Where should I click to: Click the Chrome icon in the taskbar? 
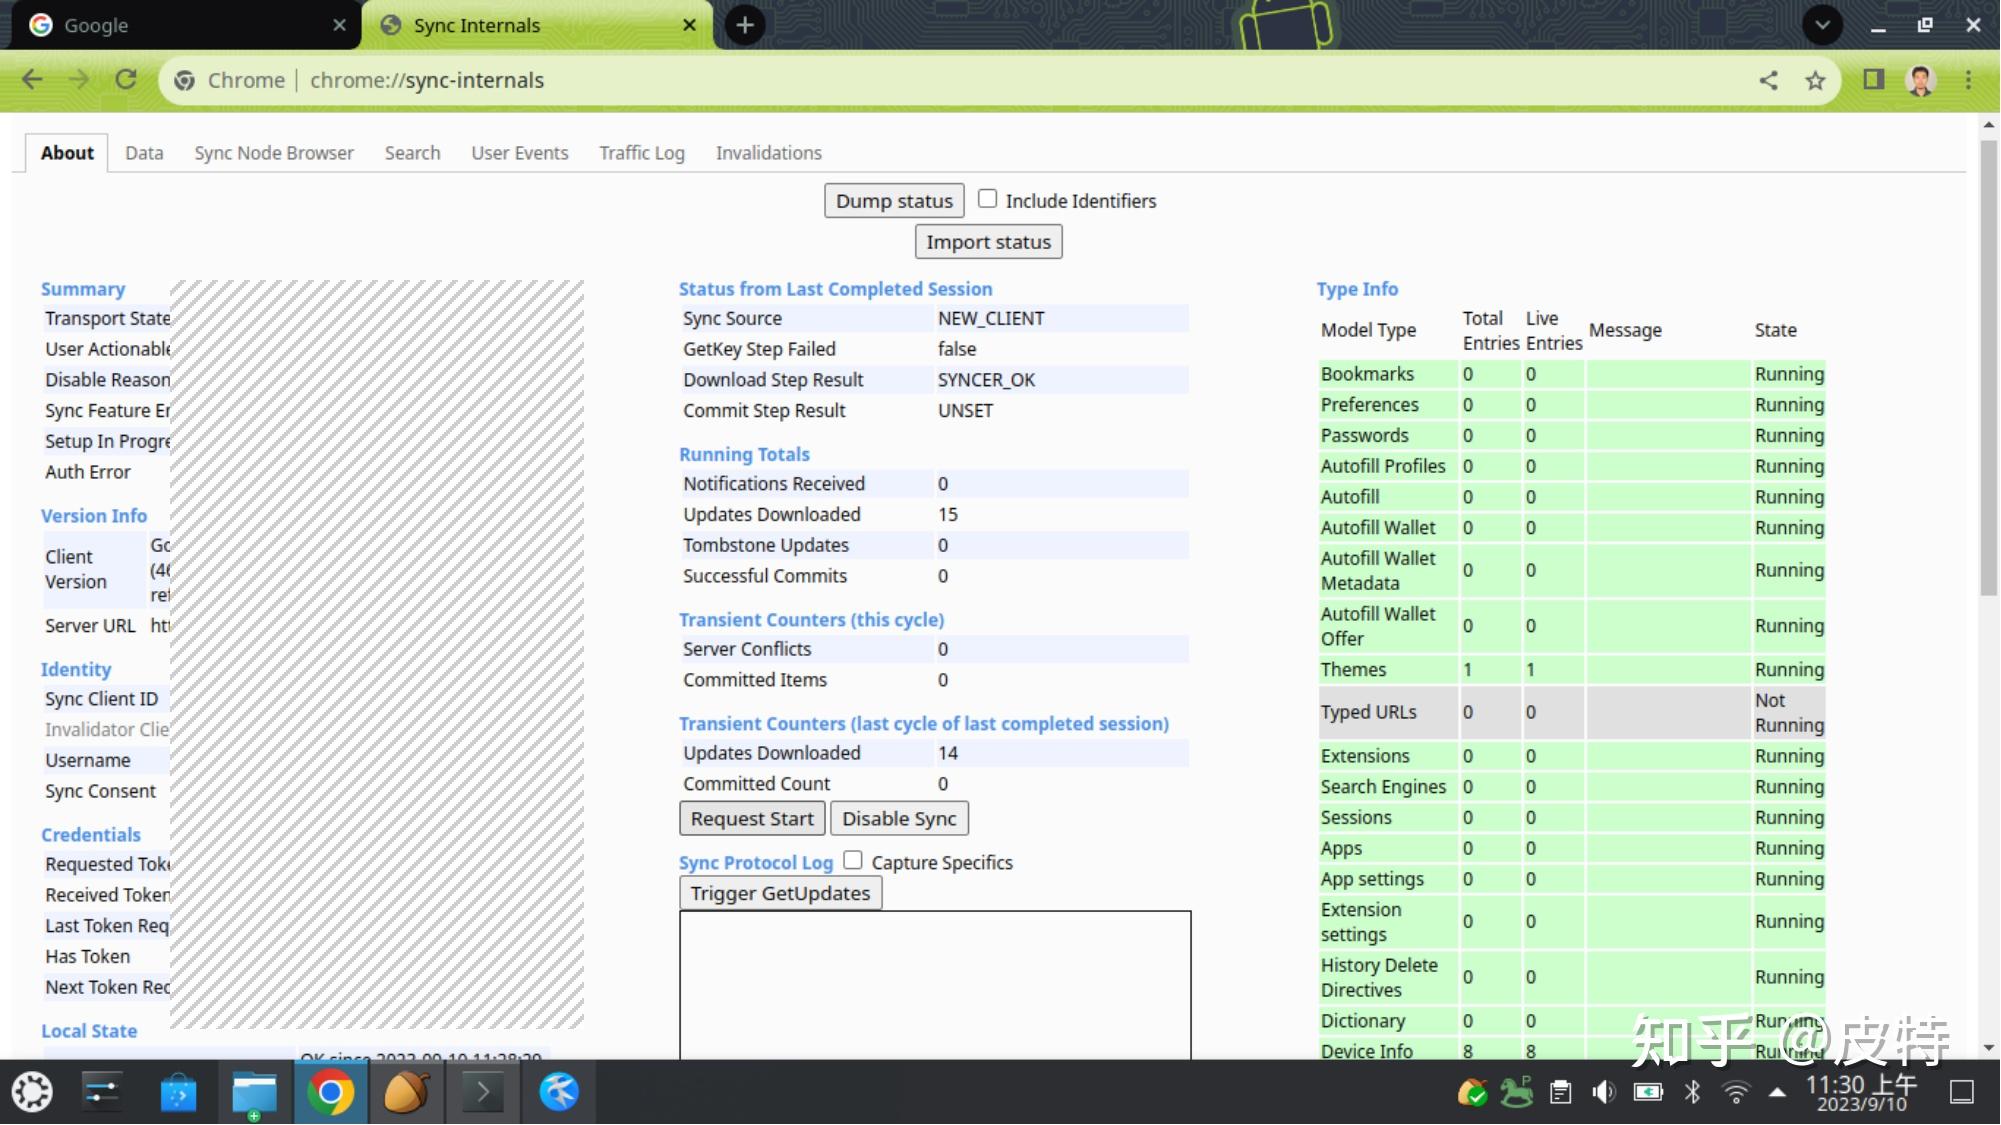[330, 1091]
